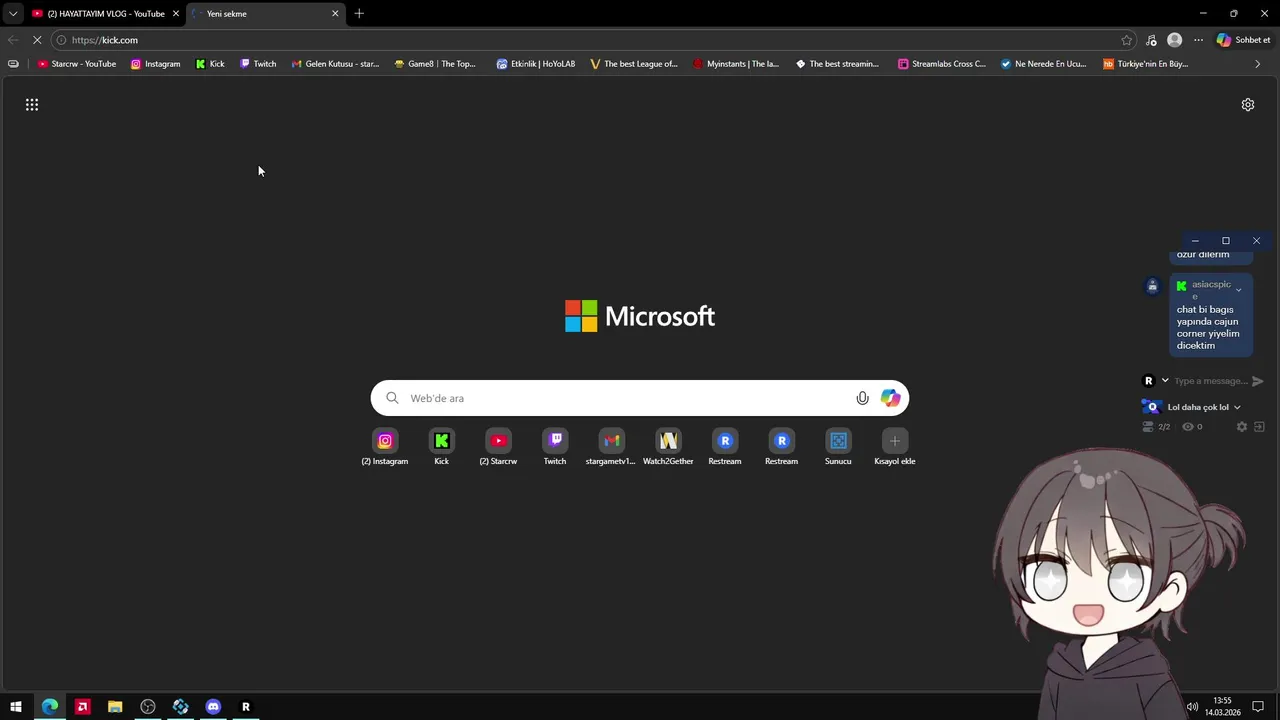Screen dimensions: 1280x720
Task: Open Etkinlik HoYoLAB bookmark
Action: tap(536, 64)
